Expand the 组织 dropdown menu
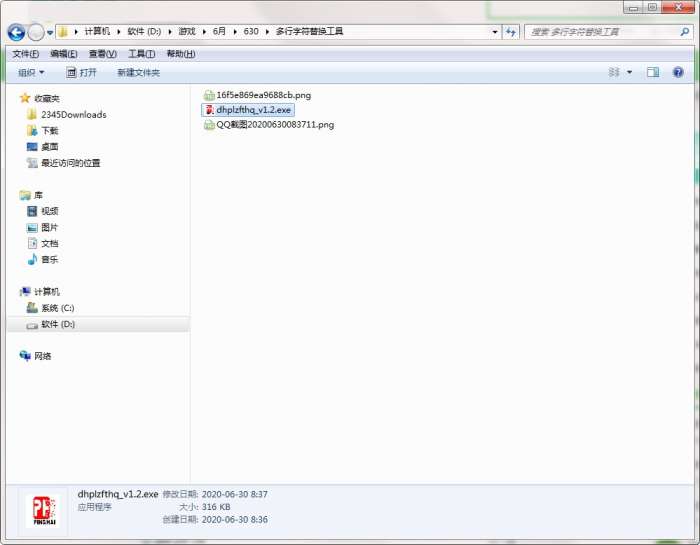700x545 pixels. click(x=31, y=72)
